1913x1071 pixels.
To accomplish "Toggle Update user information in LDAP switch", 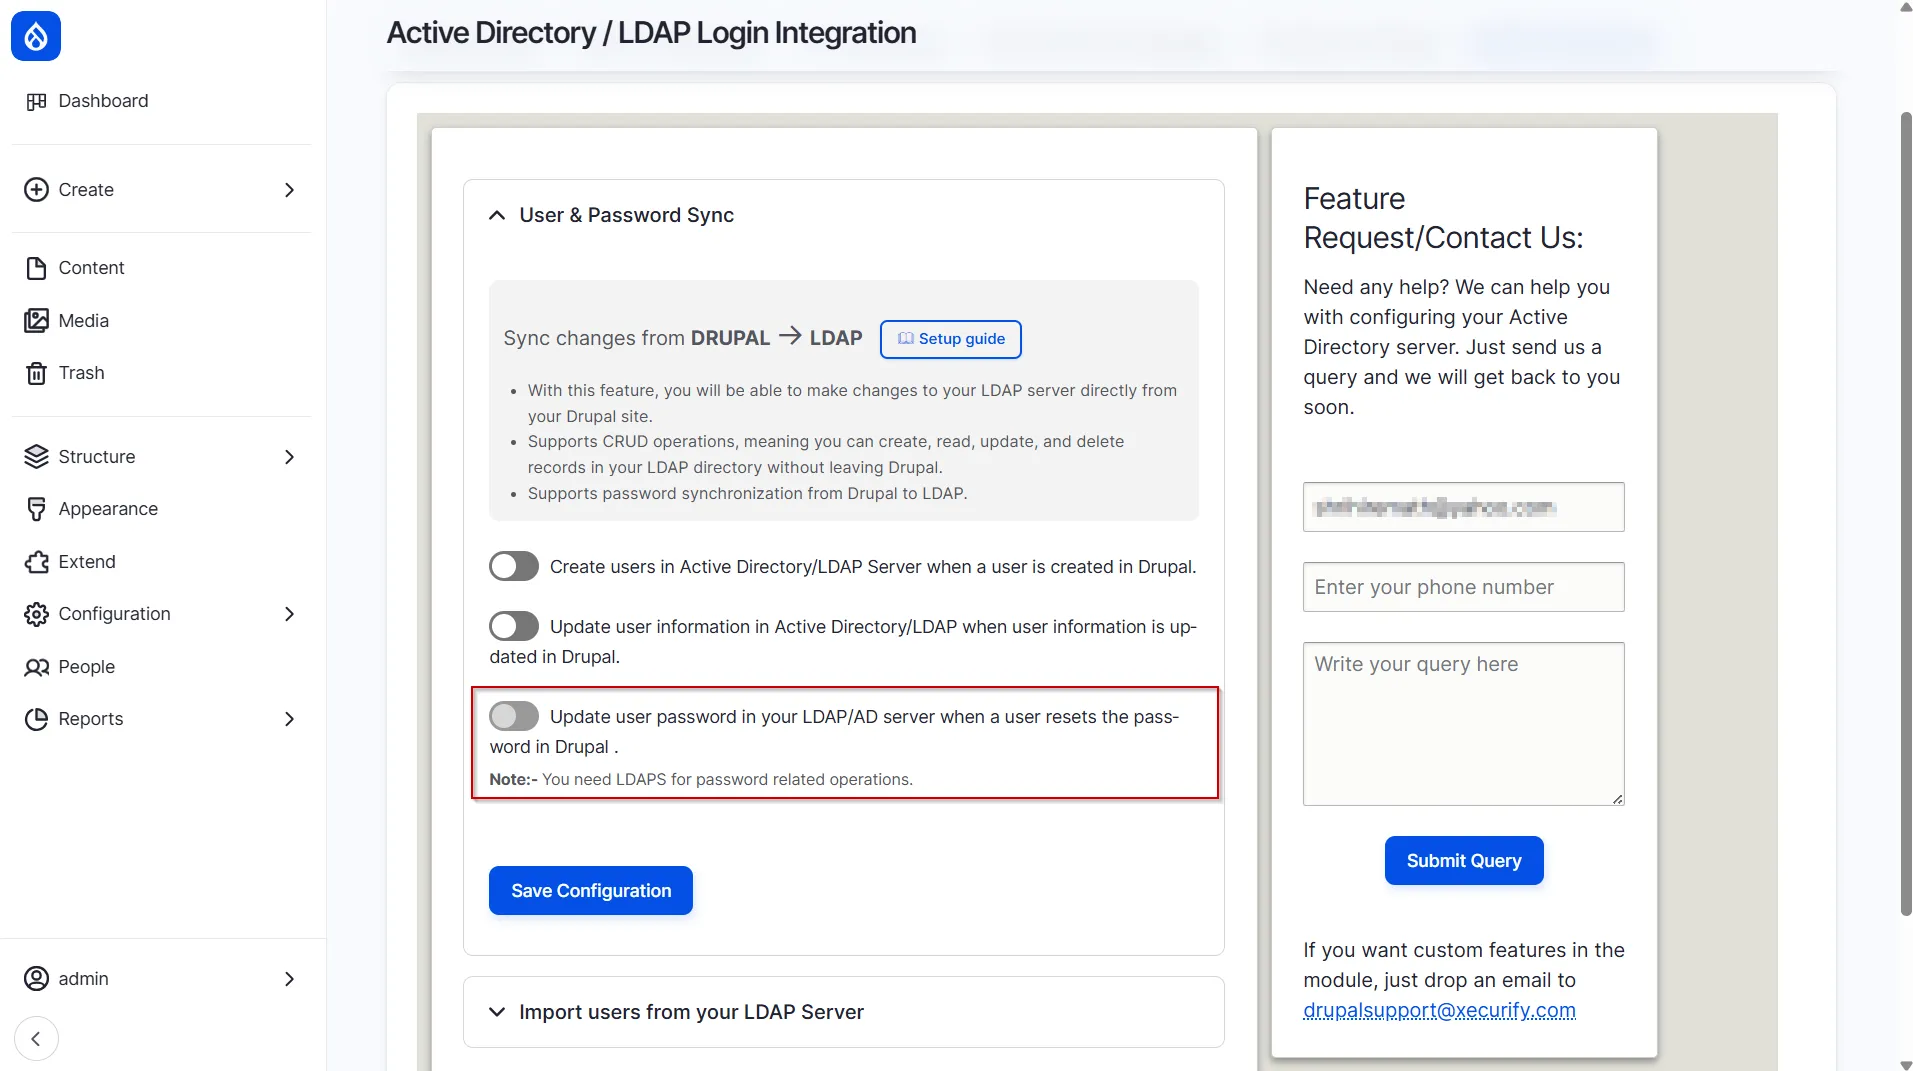I will 514,627.
